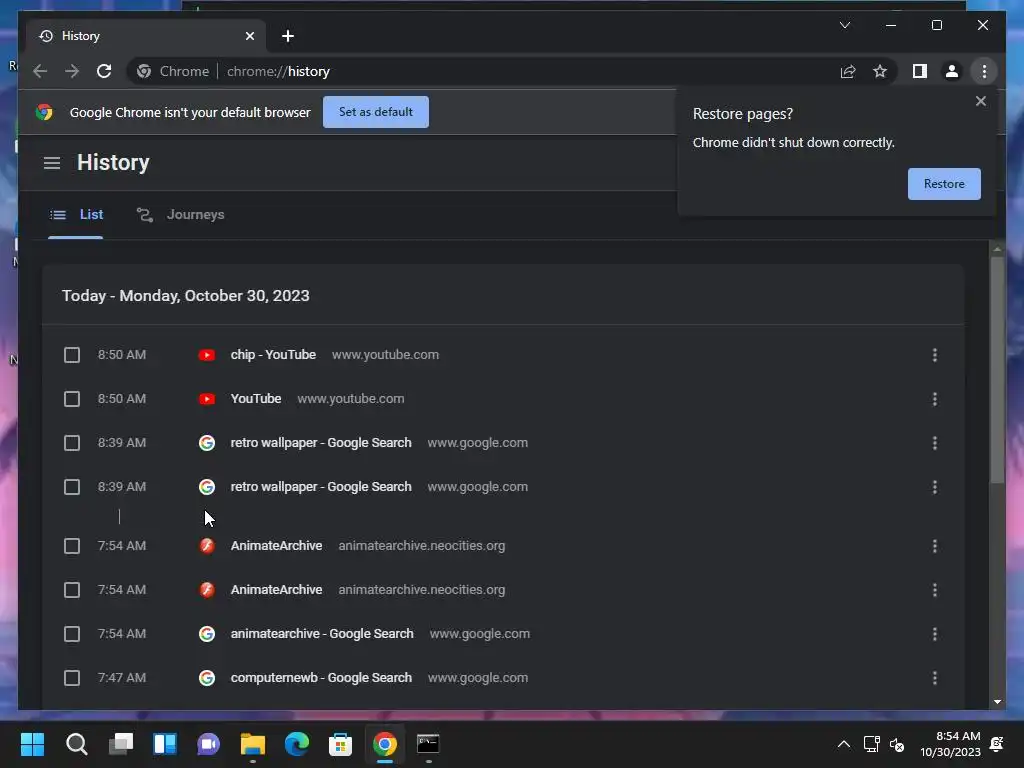Open the History hamburger menu
Screen dimensions: 1024x768
pyautogui.click(x=52, y=163)
